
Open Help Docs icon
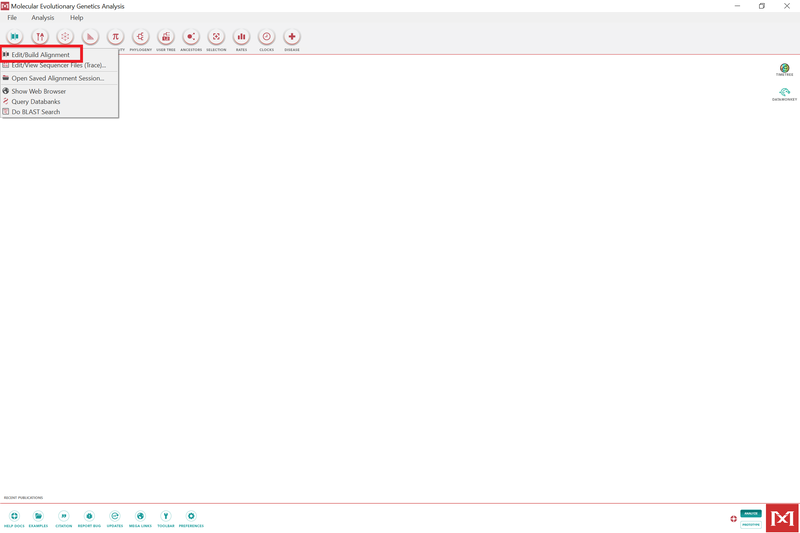[x=14, y=516]
